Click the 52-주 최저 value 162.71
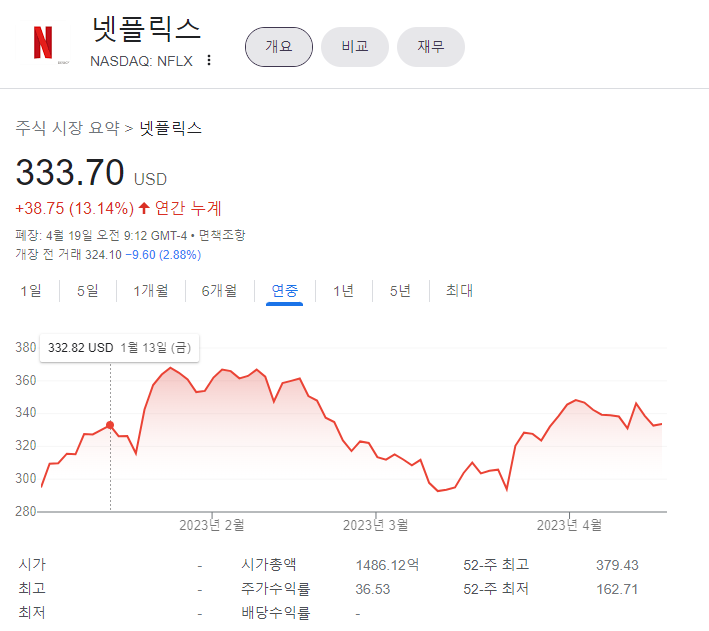The width and height of the screenshot is (709, 631). [617, 589]
